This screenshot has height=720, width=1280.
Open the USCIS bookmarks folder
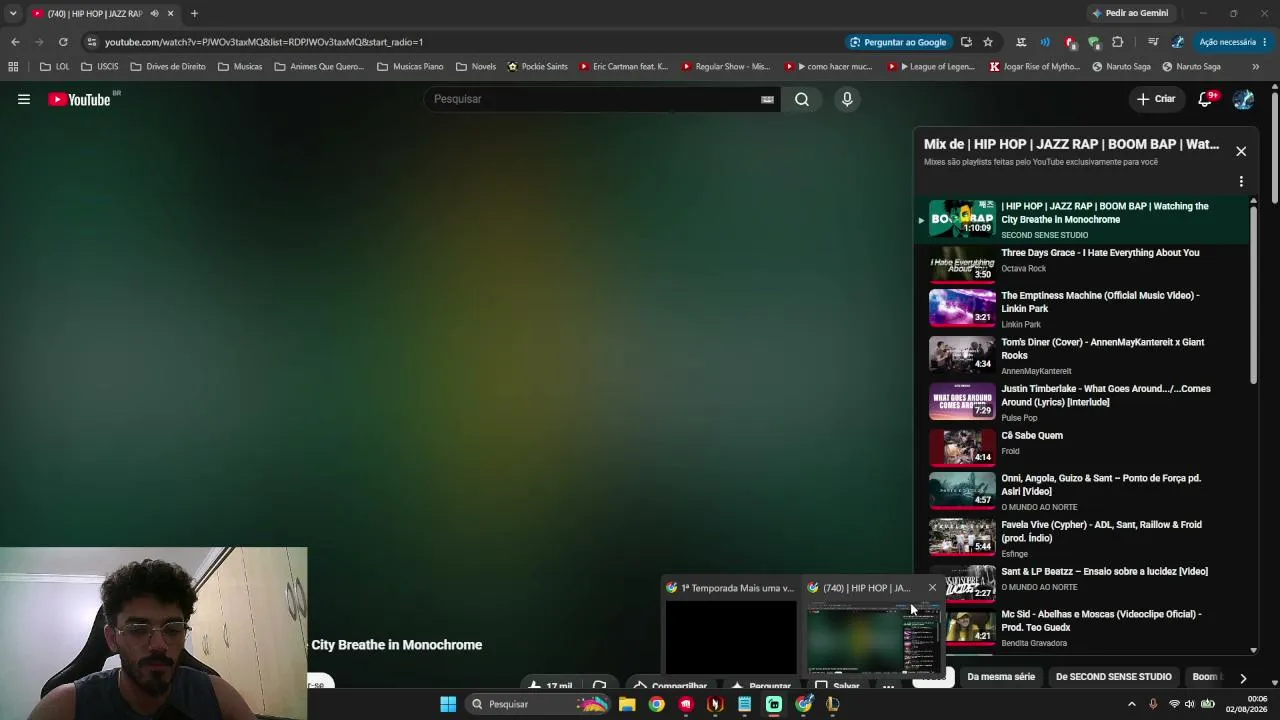[99, 67]
